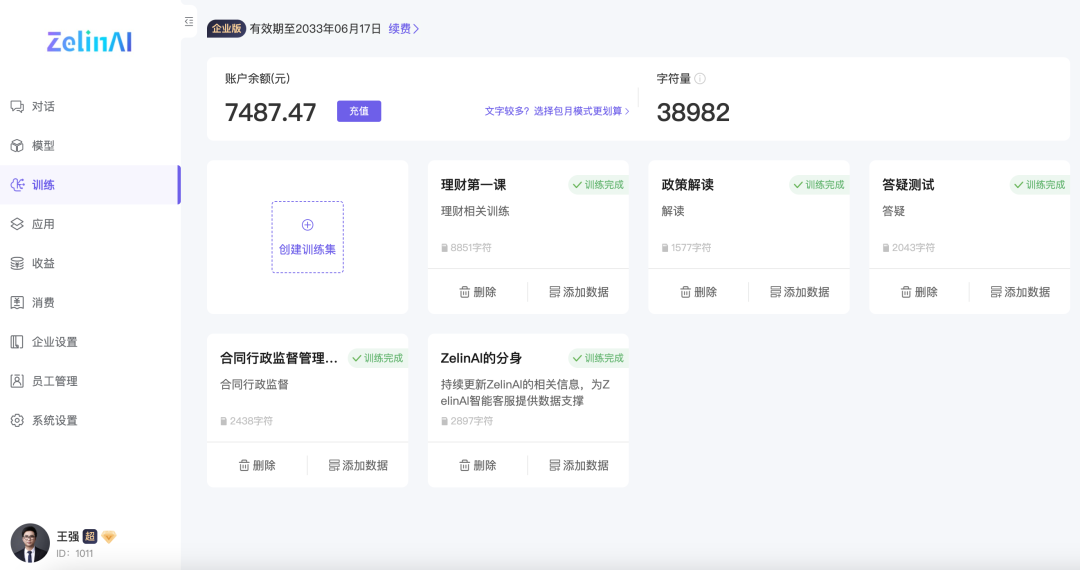Click 训练完成 status on 答疑测试
This screenshot has height=570, width=1080.
point(1039,184)
